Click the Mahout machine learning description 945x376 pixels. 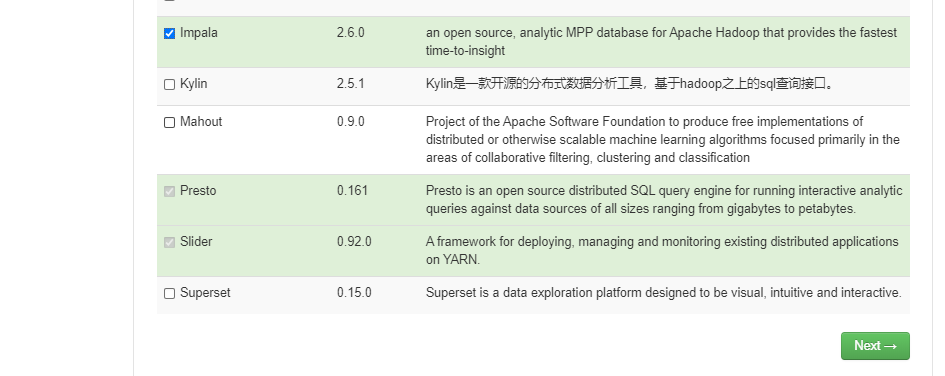pyautogui.click(x=663, y=140)
